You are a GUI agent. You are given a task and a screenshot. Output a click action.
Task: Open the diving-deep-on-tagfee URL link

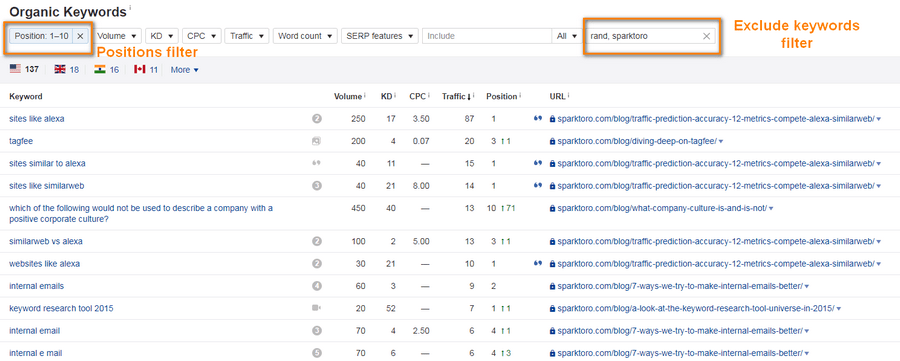point(637,141)
